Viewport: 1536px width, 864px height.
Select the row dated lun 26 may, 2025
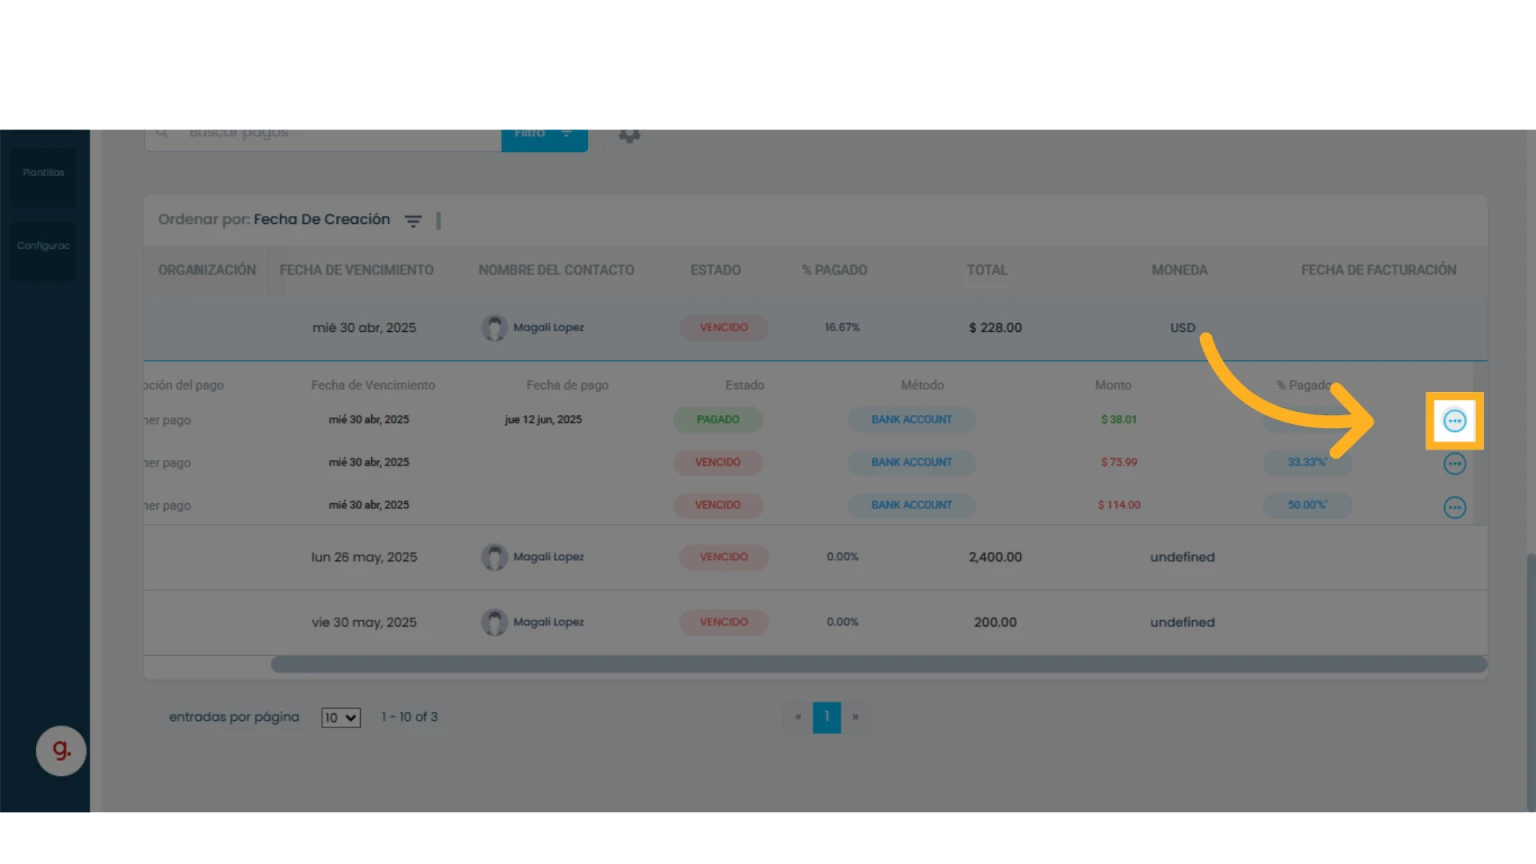815,558
